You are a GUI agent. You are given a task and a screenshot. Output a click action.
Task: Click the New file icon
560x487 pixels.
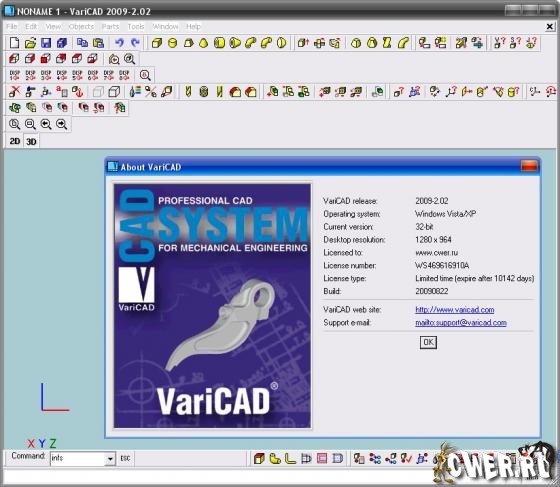(x=14, y=43)
